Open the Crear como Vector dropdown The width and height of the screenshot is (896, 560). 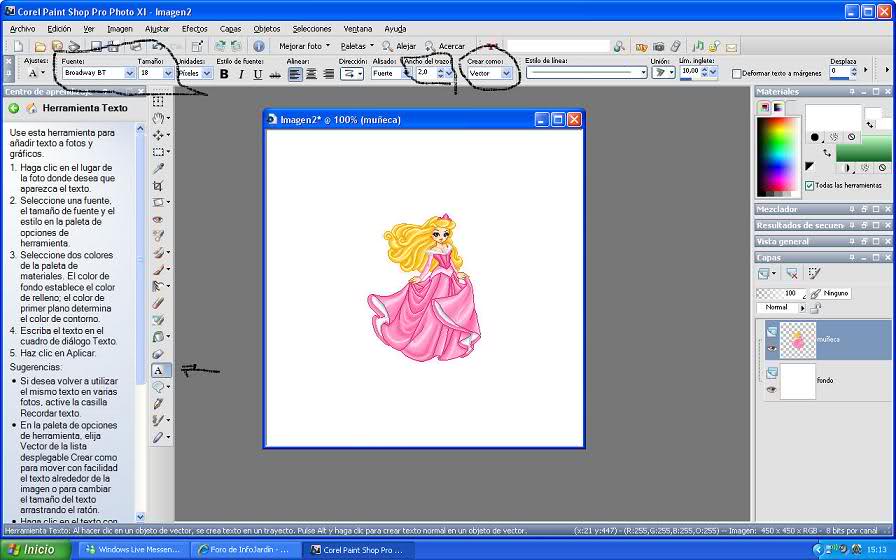tap(506, 73)
